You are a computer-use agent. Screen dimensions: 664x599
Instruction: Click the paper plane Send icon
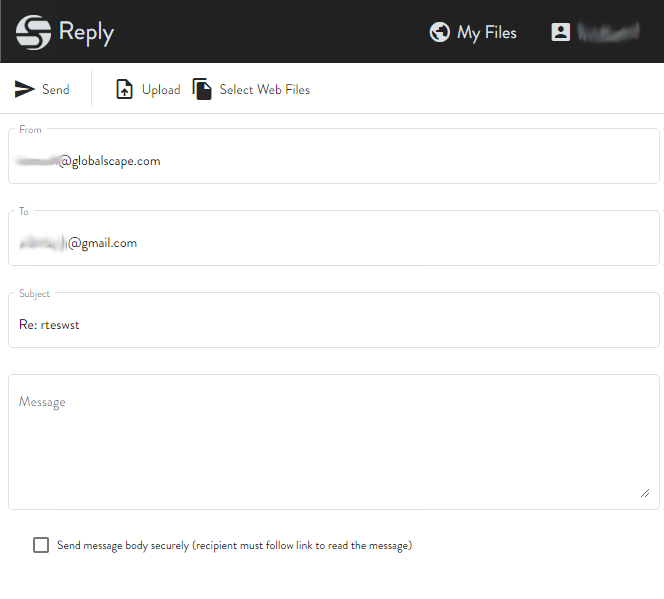[x=25, y=89]
